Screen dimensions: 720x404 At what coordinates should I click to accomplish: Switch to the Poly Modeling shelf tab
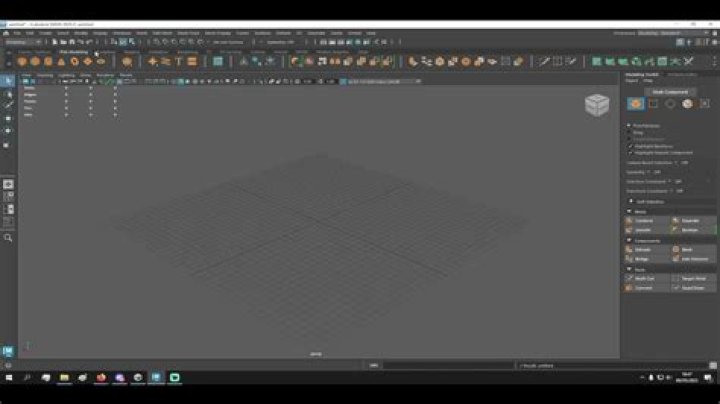coord(73,52)
